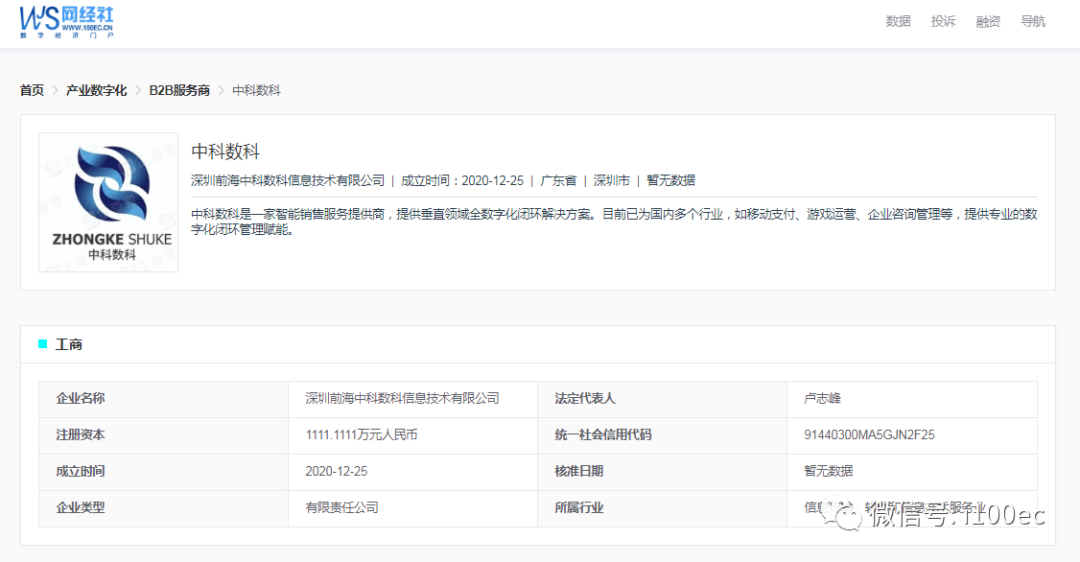Select the 成立时间 label in table
Image resolution: width=1080 pixels, height=562 pixels.
coord(163,472)
